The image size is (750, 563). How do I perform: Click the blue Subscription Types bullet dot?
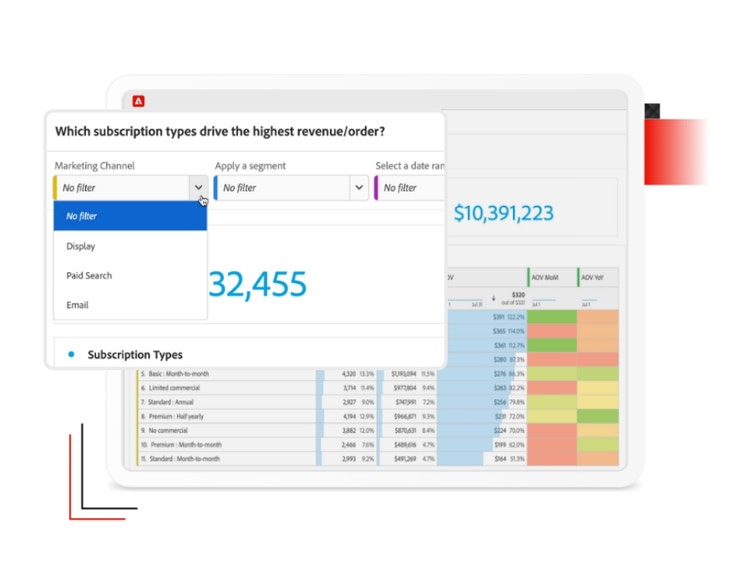[71, 354]
